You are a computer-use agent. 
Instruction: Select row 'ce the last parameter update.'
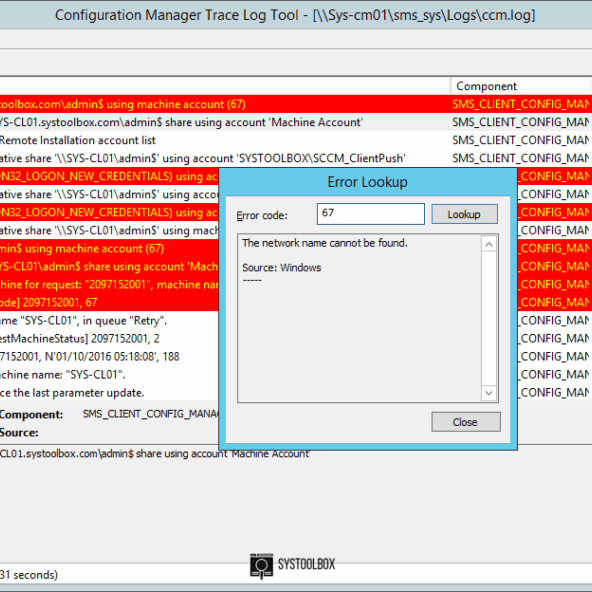pos(109,393)
